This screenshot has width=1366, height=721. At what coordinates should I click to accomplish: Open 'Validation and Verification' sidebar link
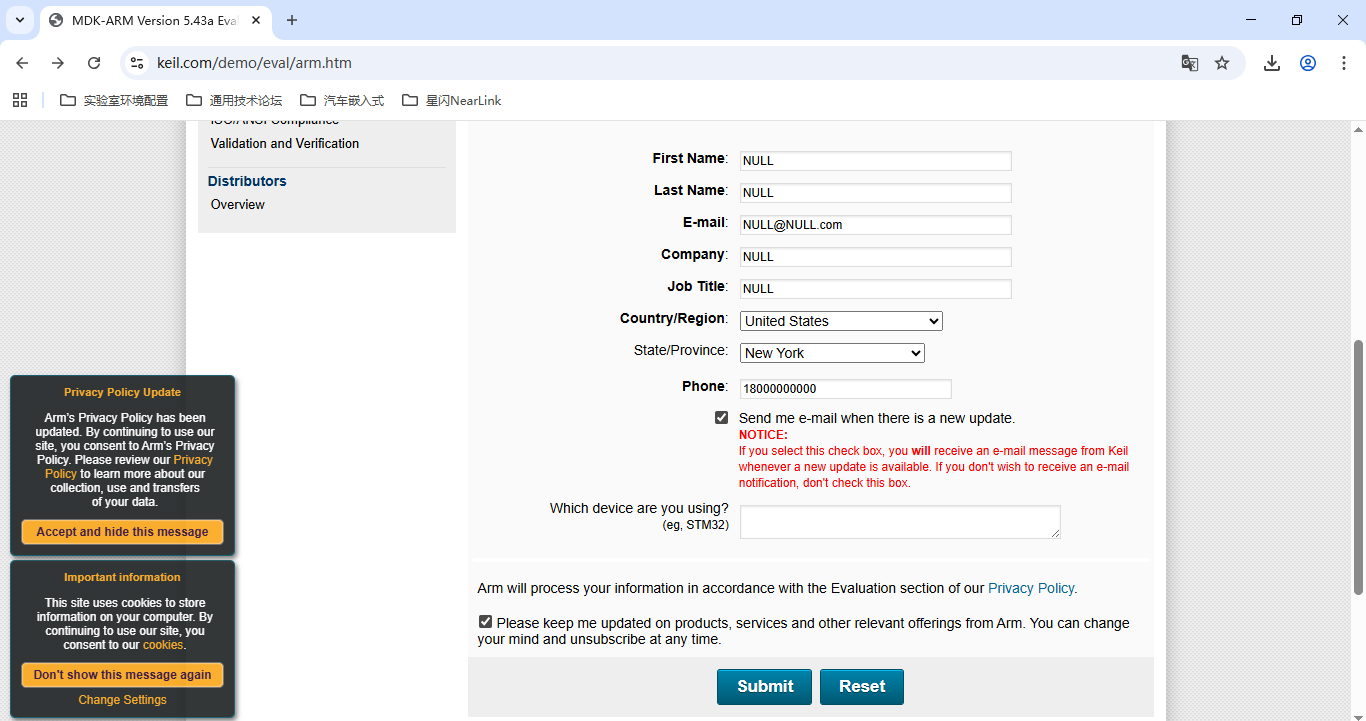(x=285, y=144)
